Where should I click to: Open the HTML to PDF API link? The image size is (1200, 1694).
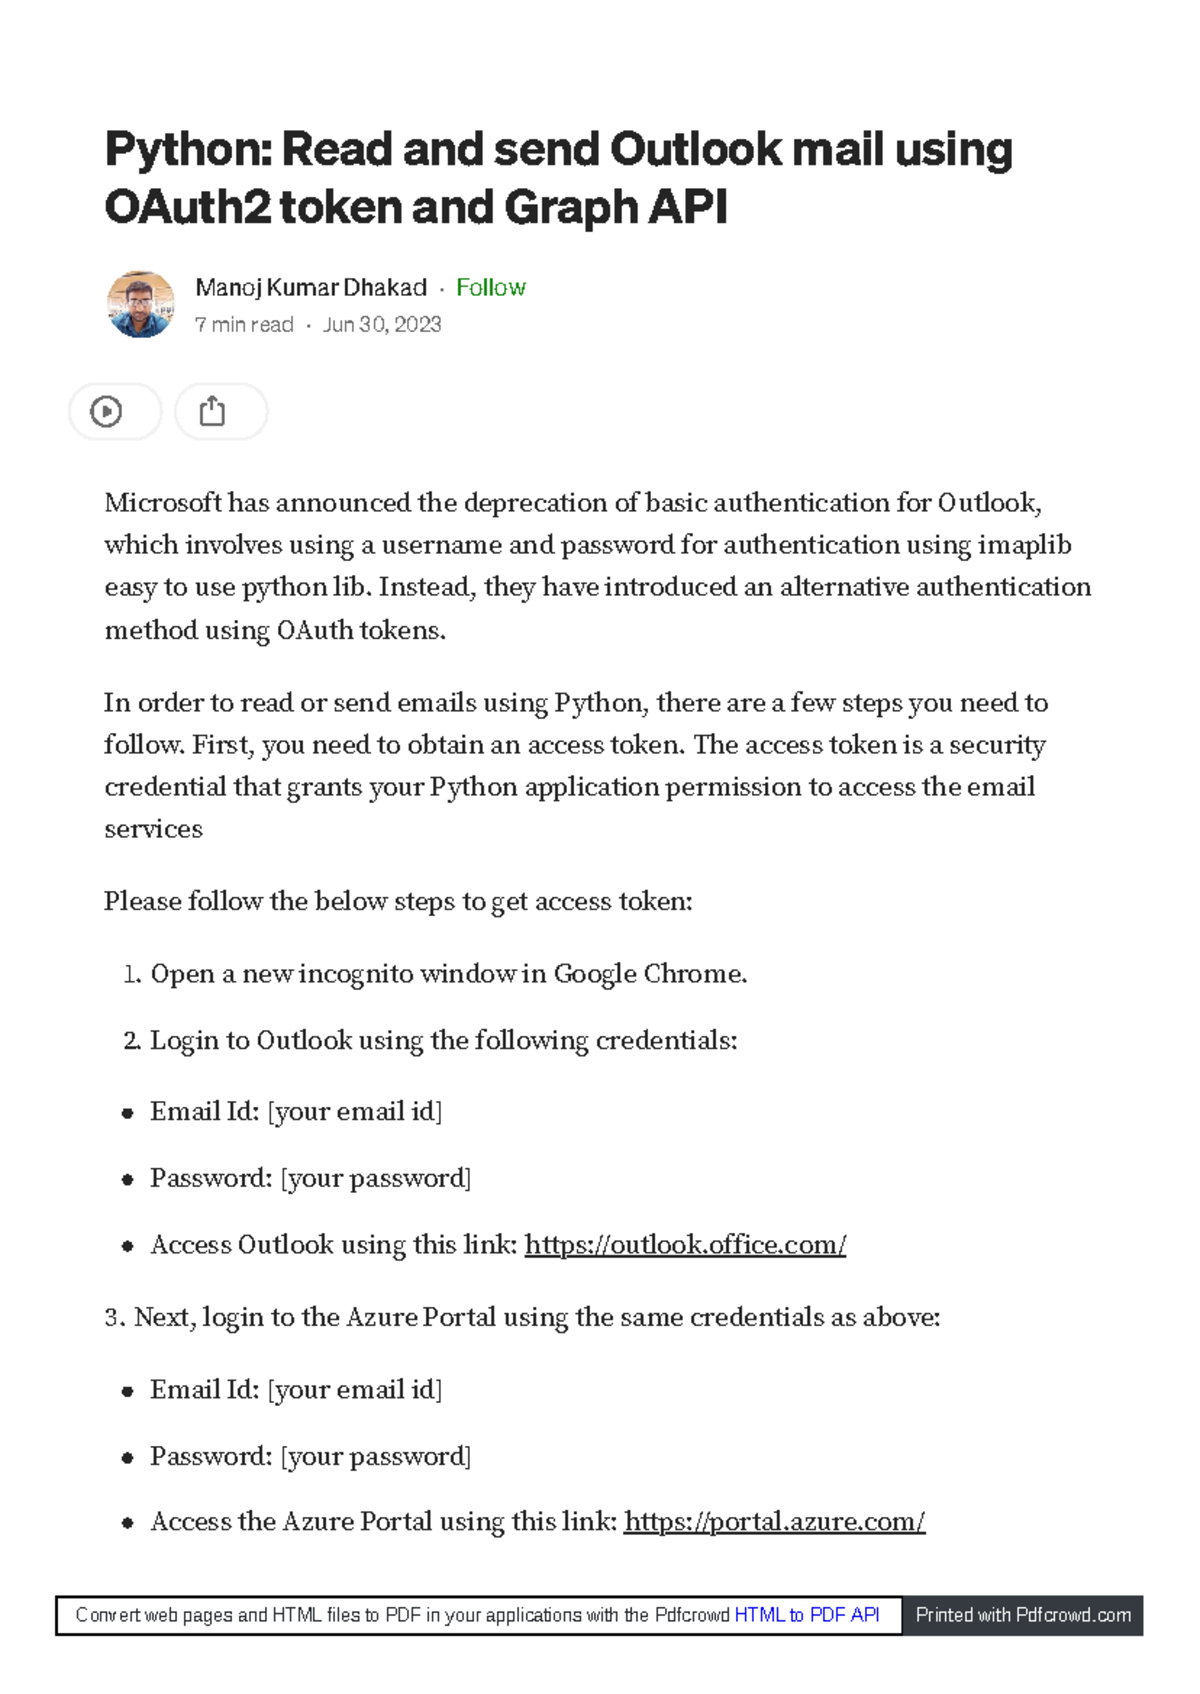click(807, 1615)
